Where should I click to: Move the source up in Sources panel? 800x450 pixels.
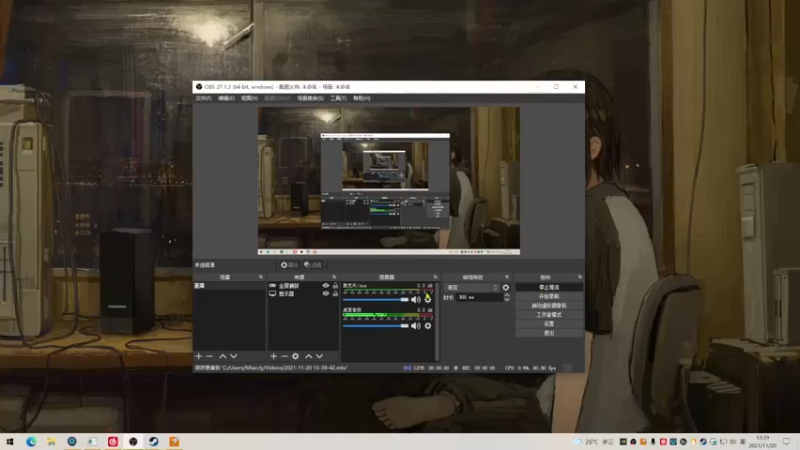coord(309,356)
